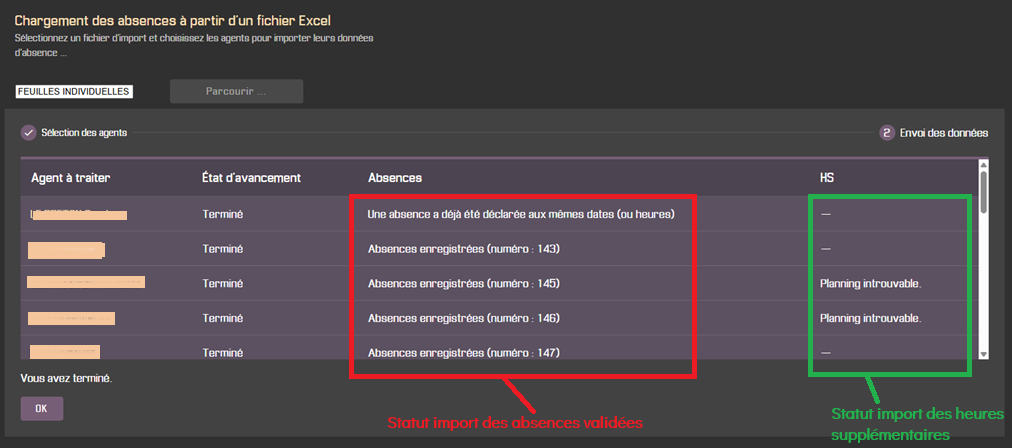Click the Envoi des données step label
Screen dimensions: 1012x448
(x=944, y=133)
